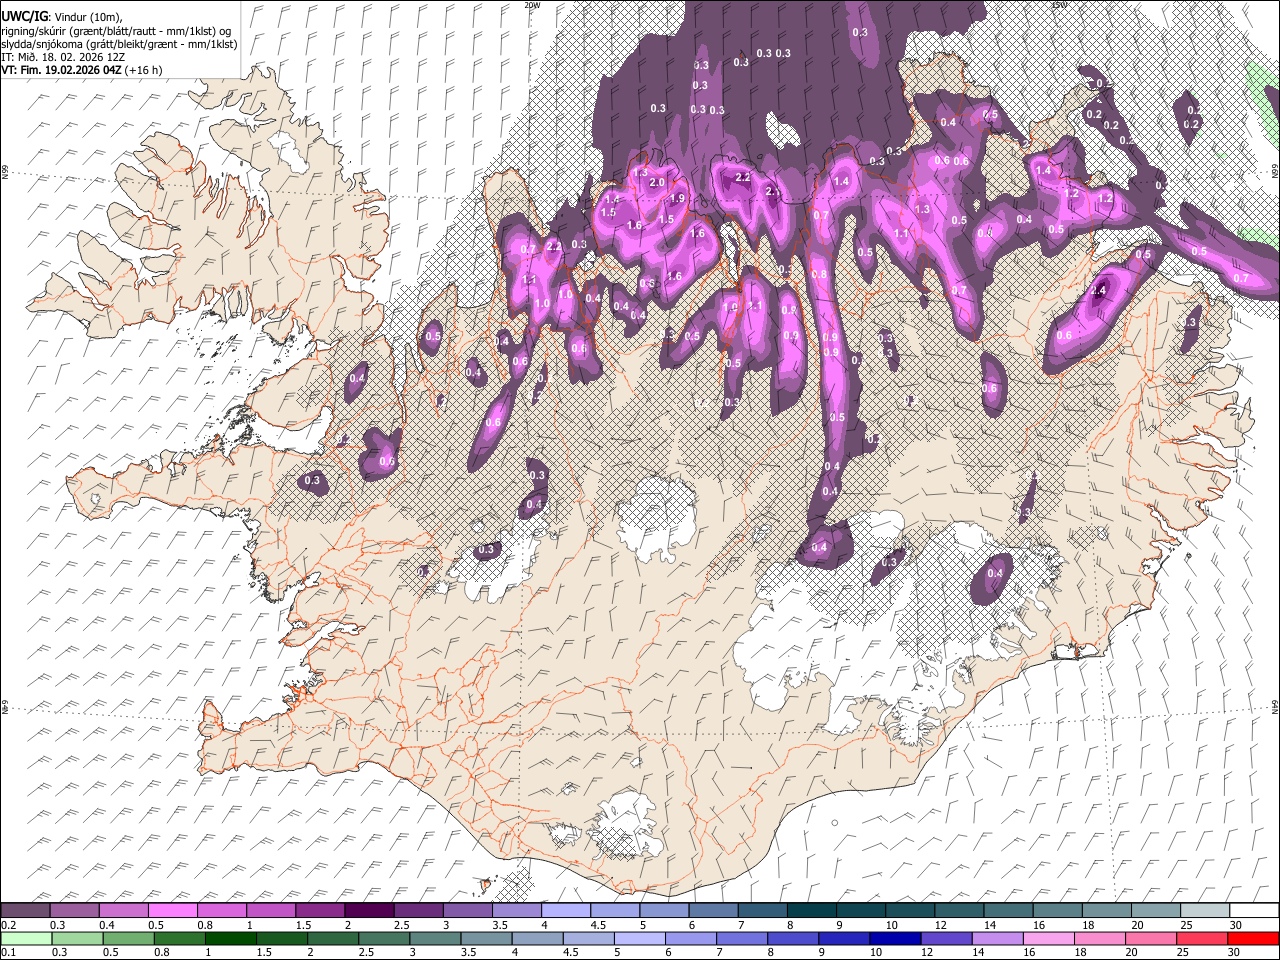Select the '30' label in the upper legend row

pyautogui.click(x=1235, y=925)
